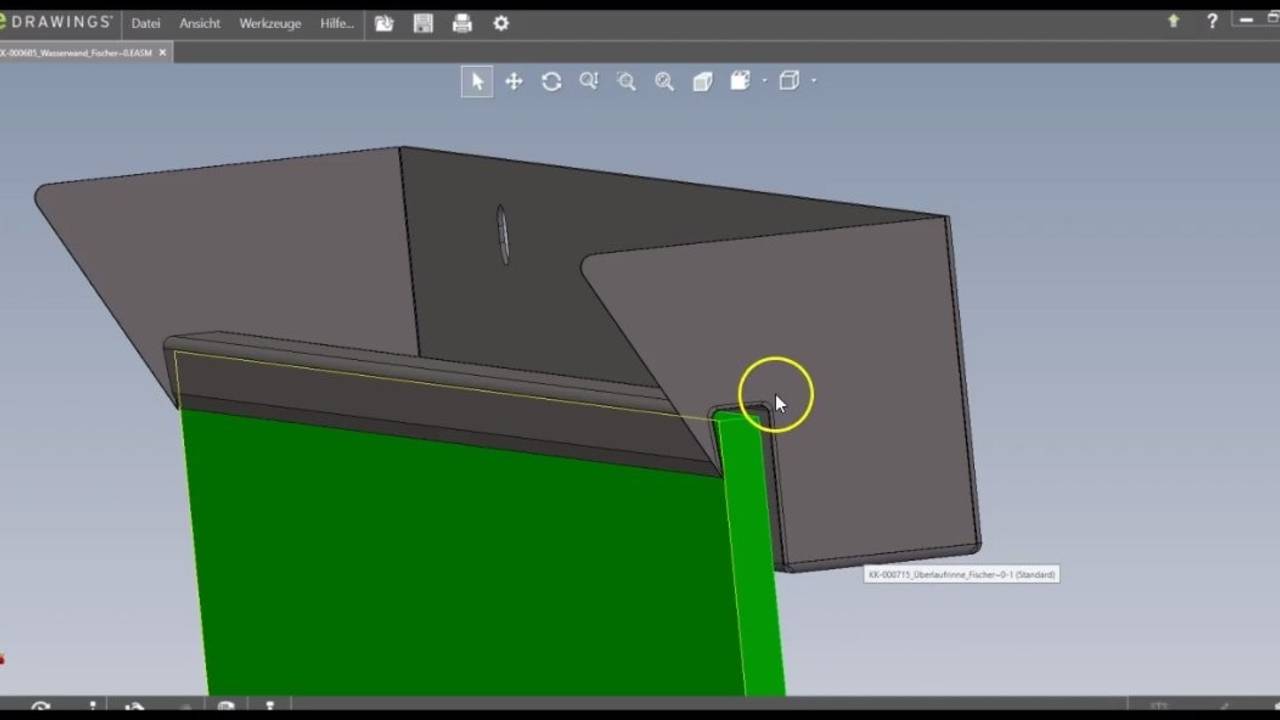Select the arrow selection tool
Image resolution: width=1280 pixels, height=720 pixels.
click(477, 81)
